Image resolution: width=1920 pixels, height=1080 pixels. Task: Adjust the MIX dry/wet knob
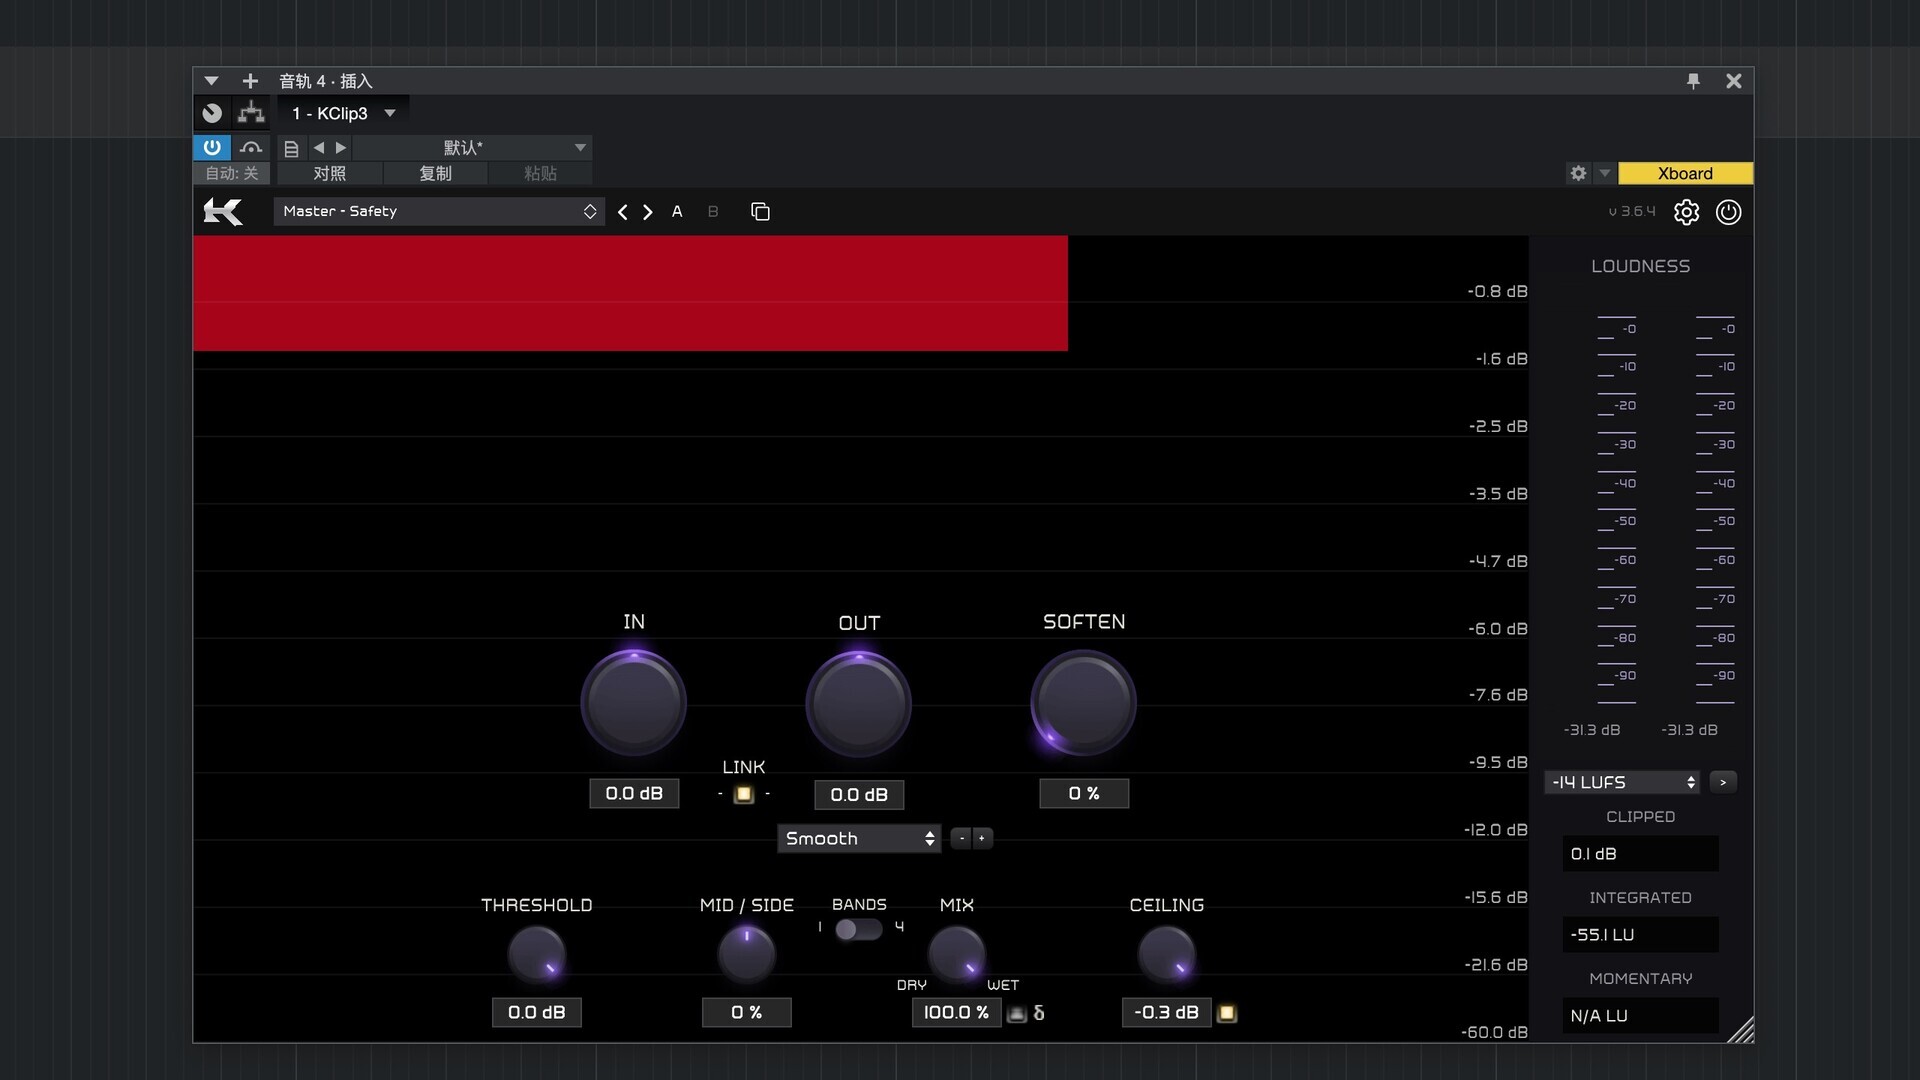[x=957, y=954]
